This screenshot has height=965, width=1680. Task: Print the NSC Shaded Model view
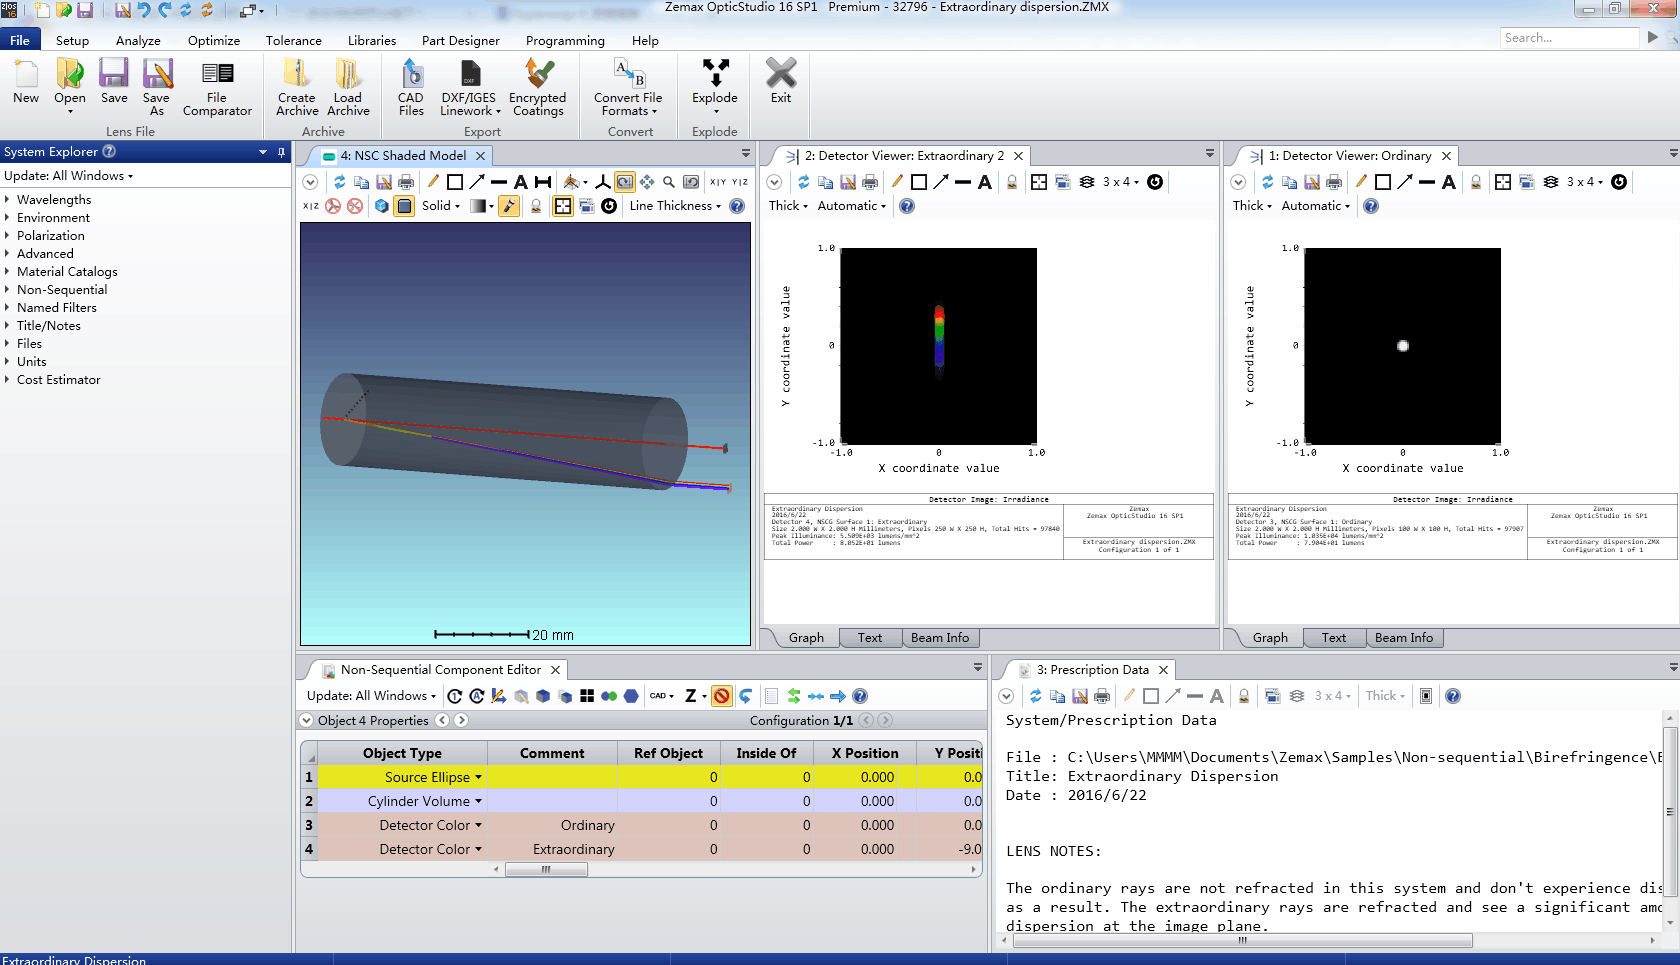coord(406,182)
